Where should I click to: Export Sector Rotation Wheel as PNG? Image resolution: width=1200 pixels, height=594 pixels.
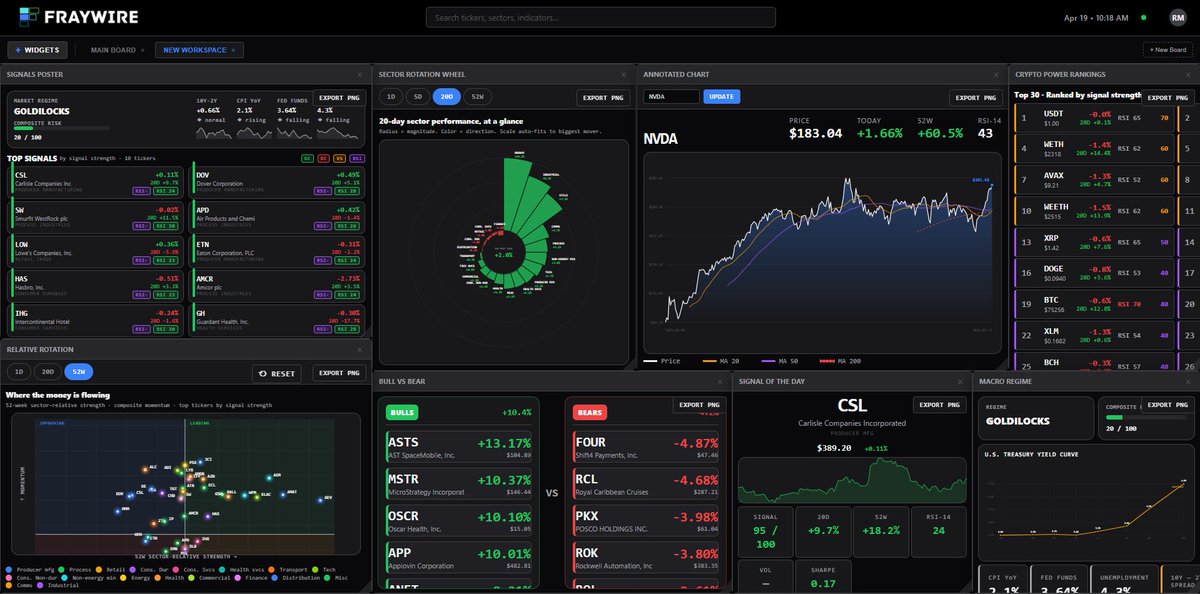603,97
